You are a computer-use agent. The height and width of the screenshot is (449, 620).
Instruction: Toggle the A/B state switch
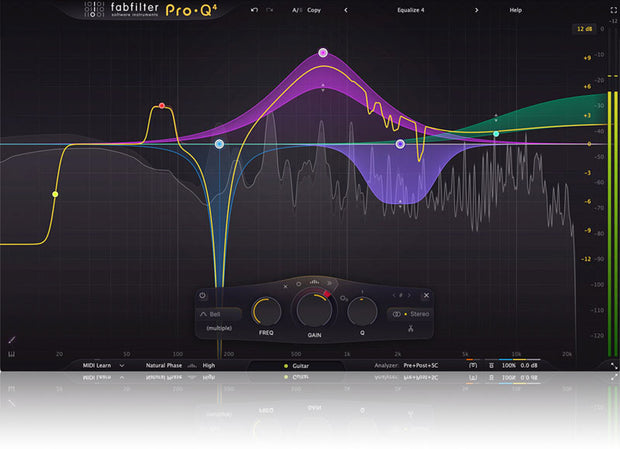click(297, 10)
